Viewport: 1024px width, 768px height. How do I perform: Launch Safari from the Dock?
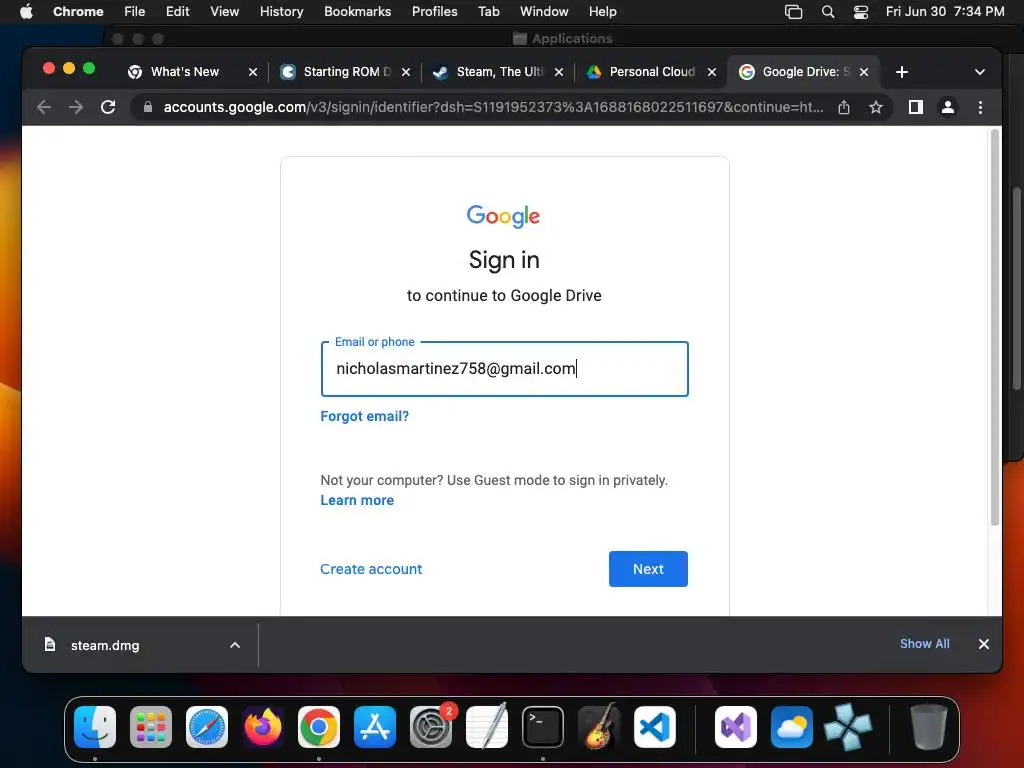pos(207,727)
